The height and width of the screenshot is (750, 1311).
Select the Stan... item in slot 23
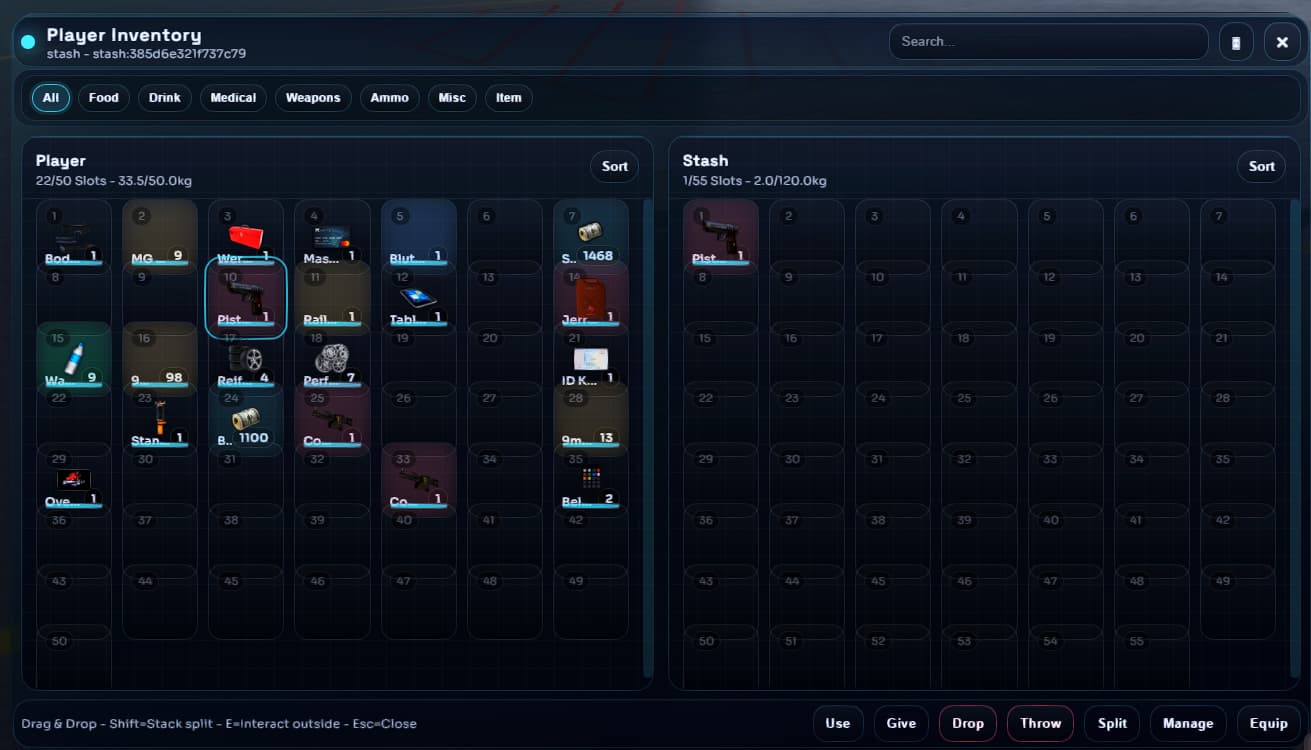(x=160, y=419)
